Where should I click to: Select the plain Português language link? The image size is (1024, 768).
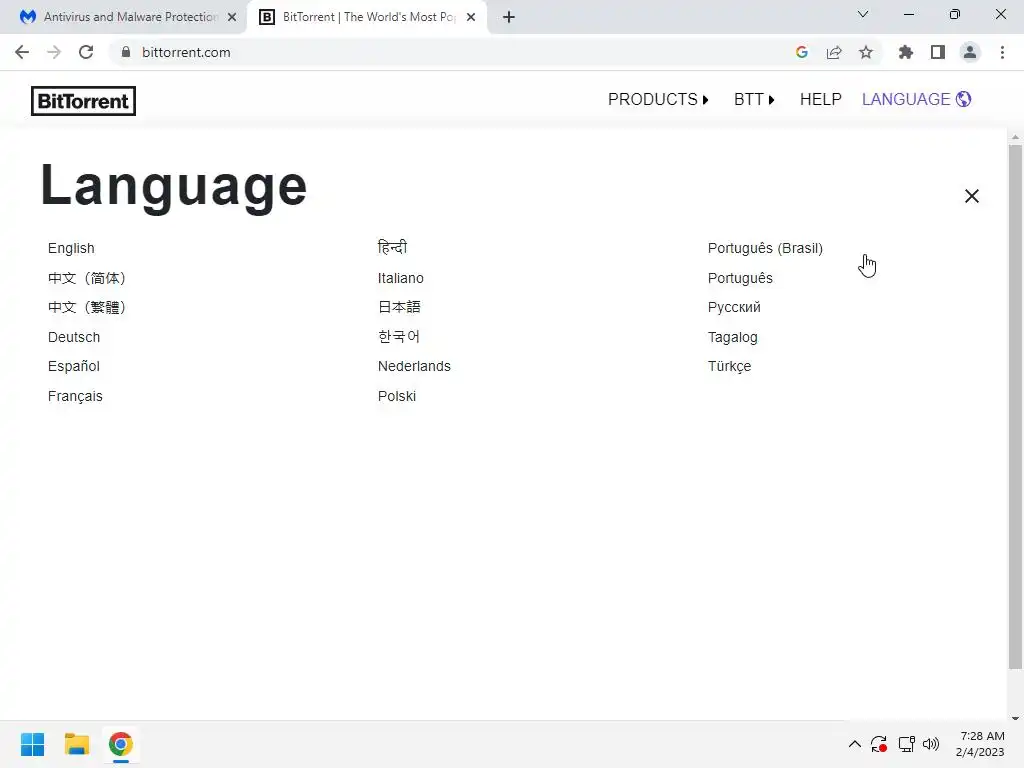pos(740,278)
